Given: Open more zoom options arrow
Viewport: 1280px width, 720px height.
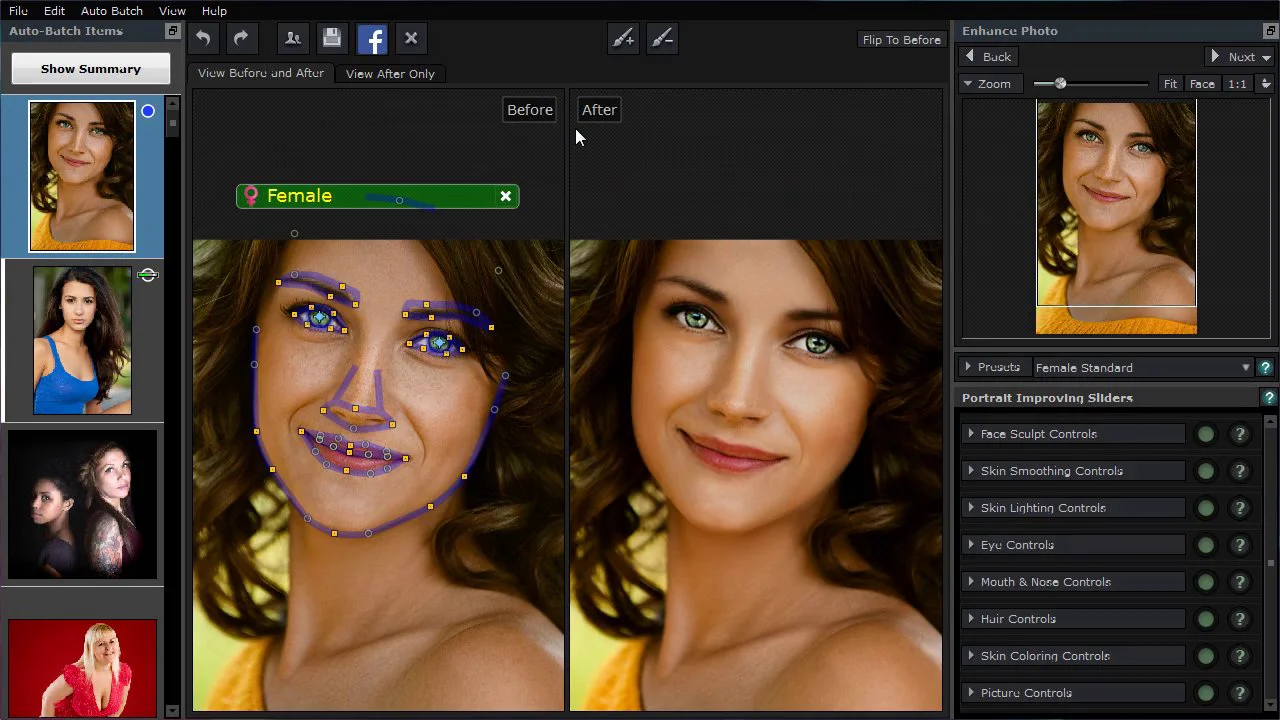Looking at the screenshot, I should [x=1266, y=84].
